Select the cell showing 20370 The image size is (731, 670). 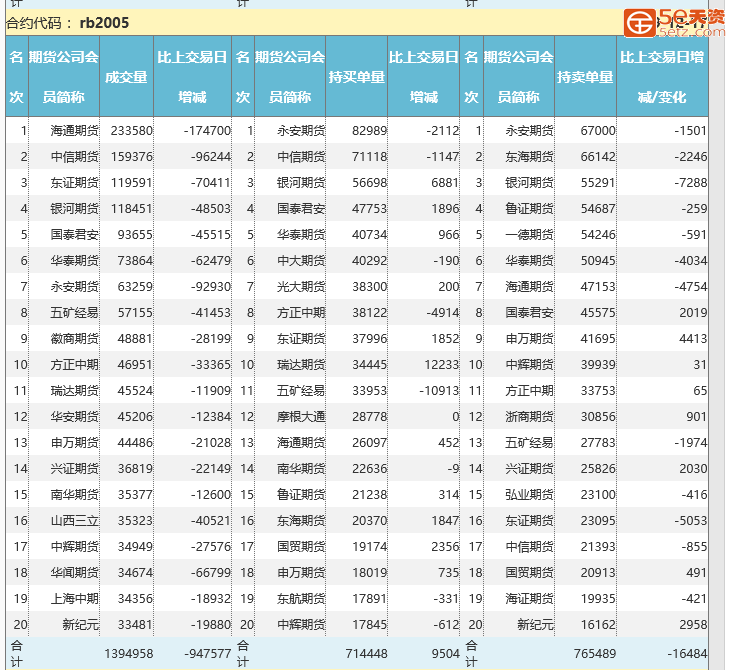click(x=370, y=520)
